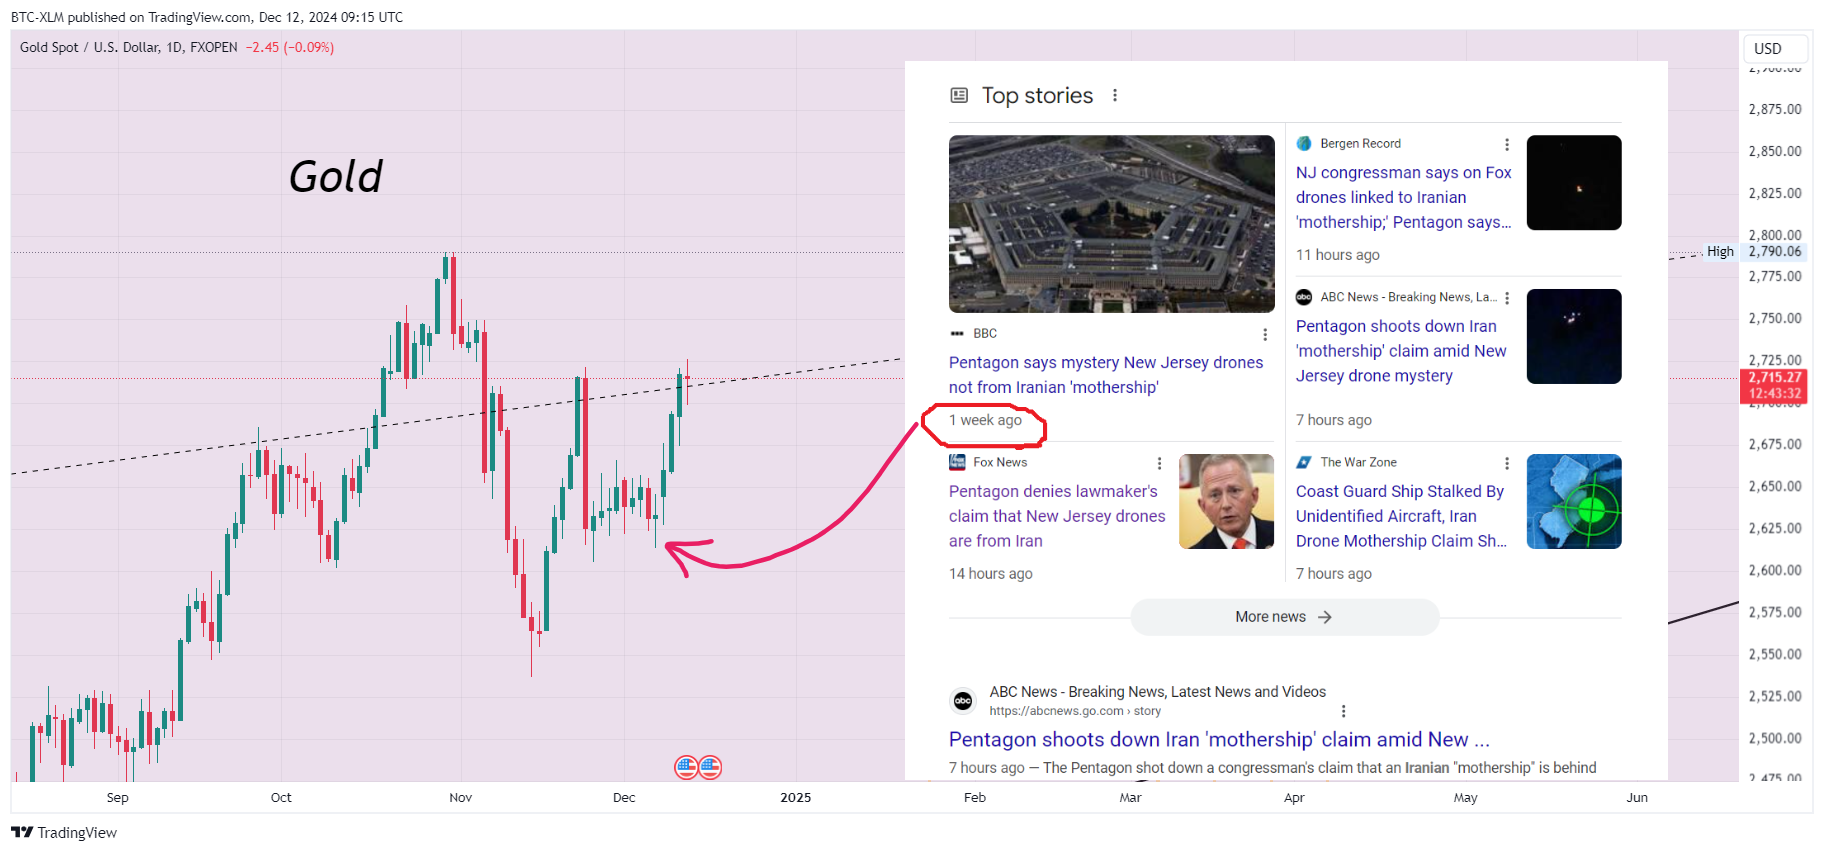This screenshot has height=852, width=1824.
Task: Open Bergen Record headline on Iranian mothership
Action: click(x=1404, y=197)
